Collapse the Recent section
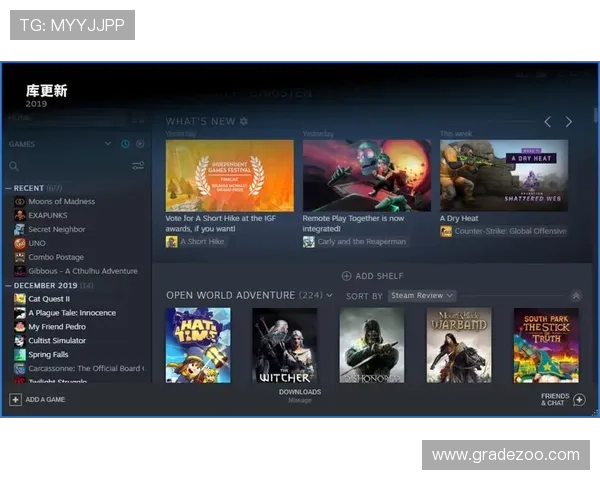Screen dimensions: 600x480 8,188
